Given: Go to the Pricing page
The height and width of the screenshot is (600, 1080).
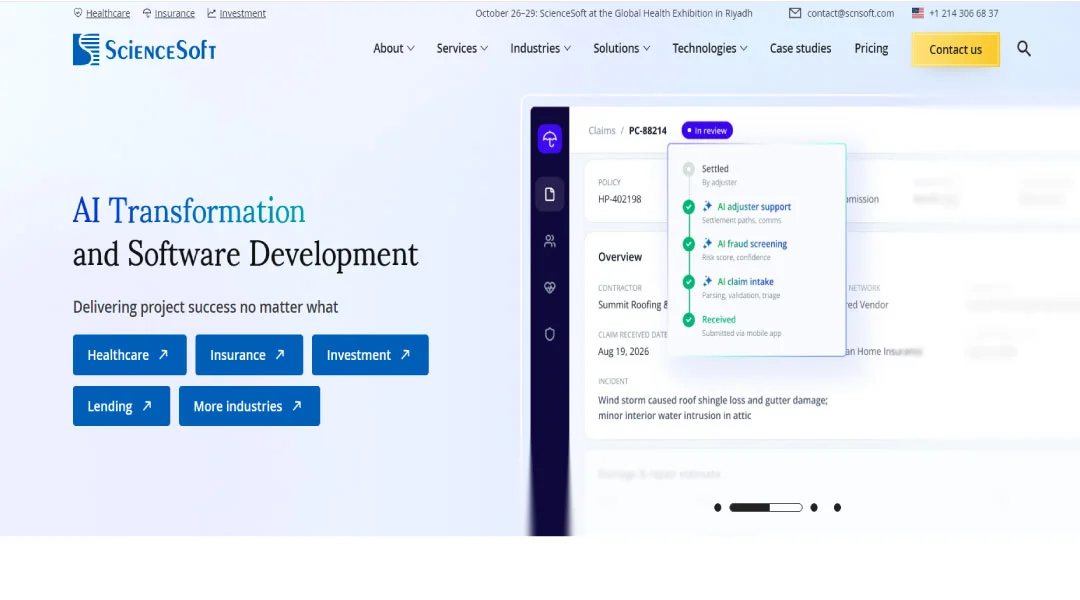Looking at the screenshot, I should (x=871, y=48).
